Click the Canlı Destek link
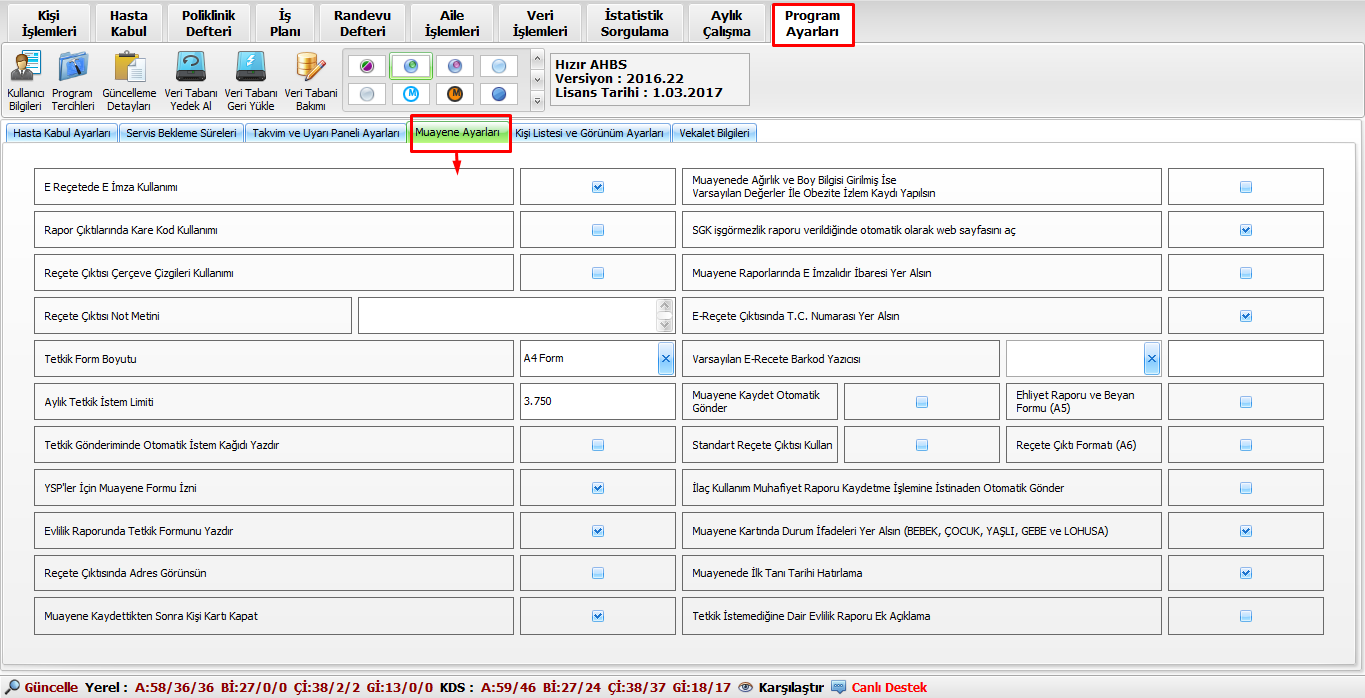This screenshot has height=698, width=1365. click(x=888, y=687)
